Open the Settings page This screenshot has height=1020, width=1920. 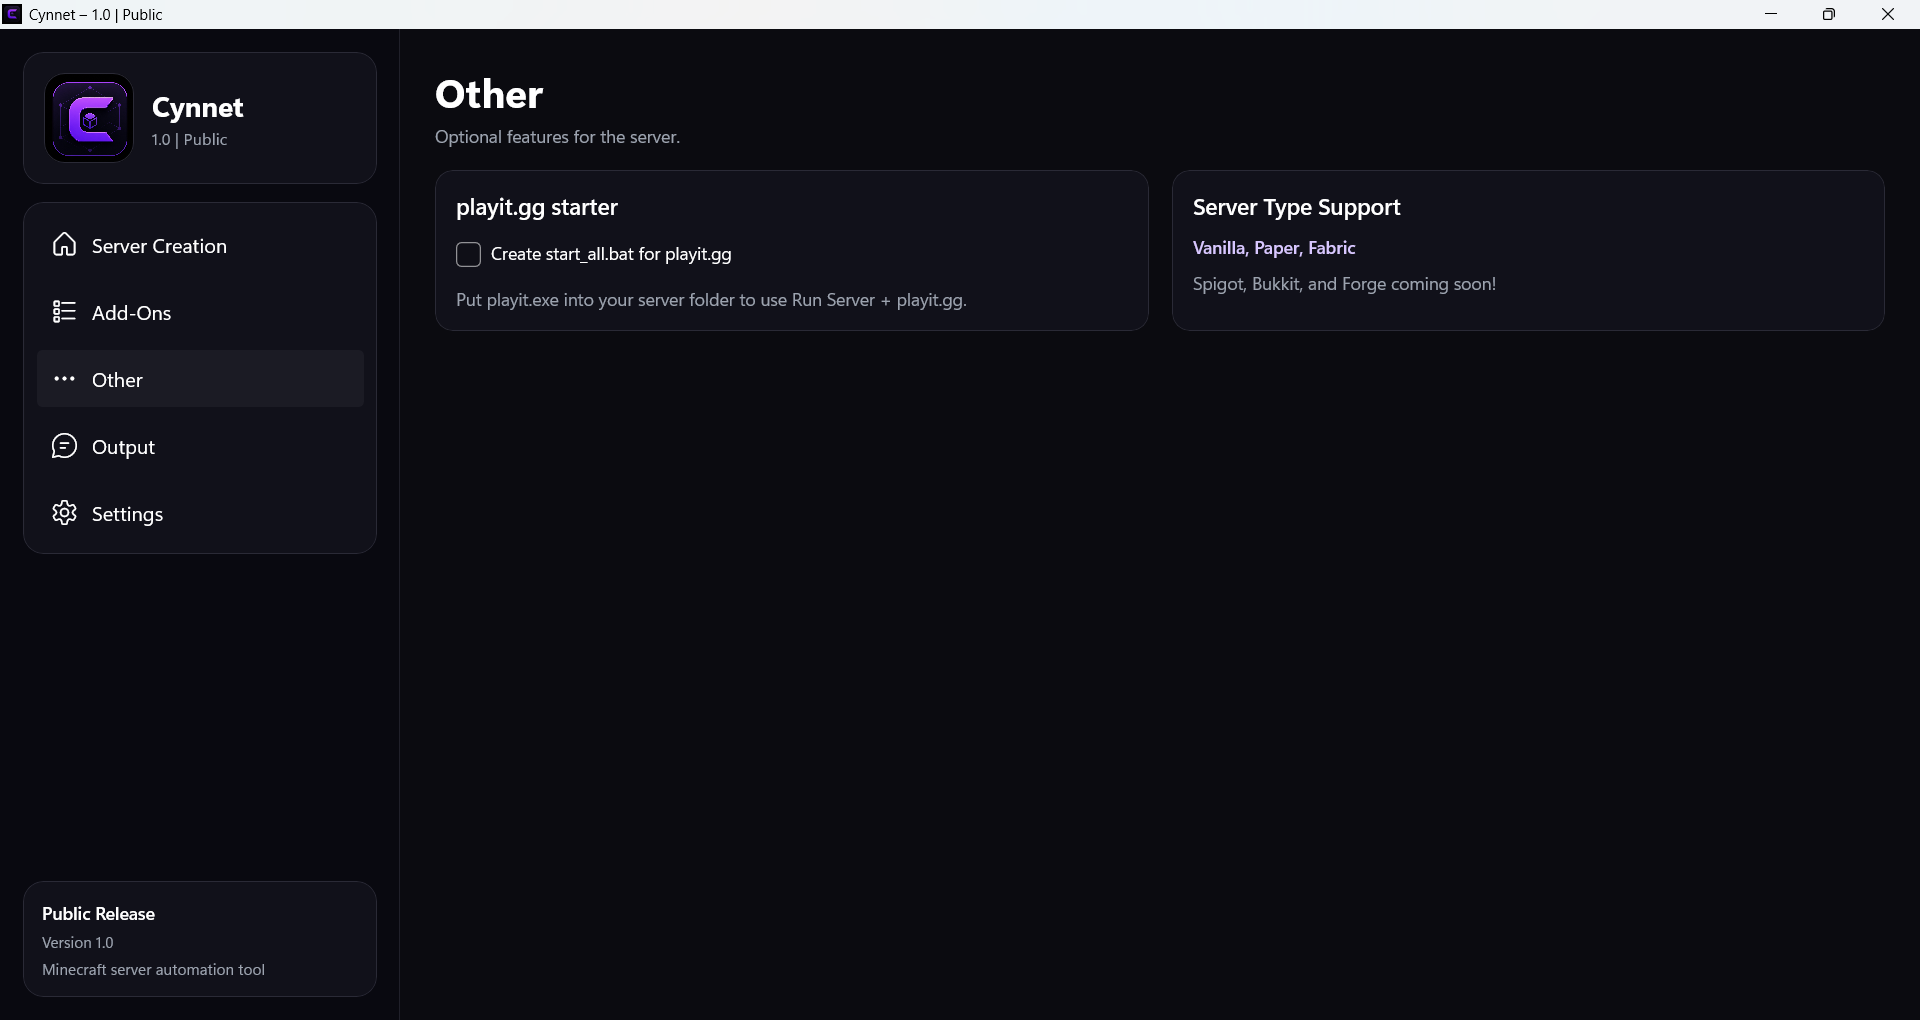(200, 513)
